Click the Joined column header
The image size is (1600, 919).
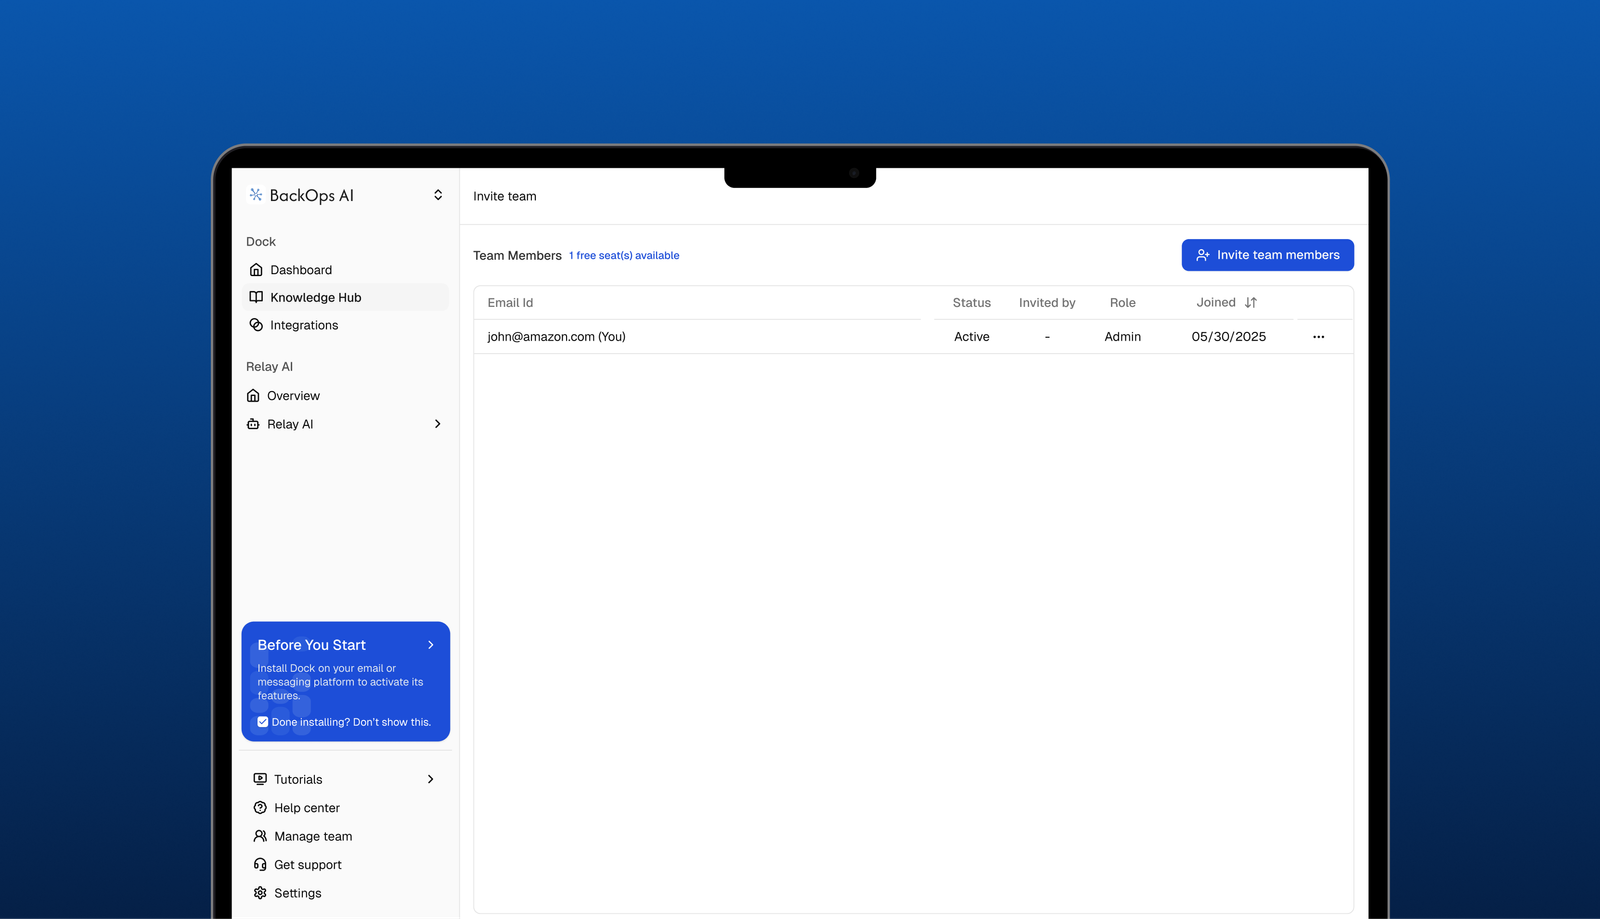point(1216,303)
